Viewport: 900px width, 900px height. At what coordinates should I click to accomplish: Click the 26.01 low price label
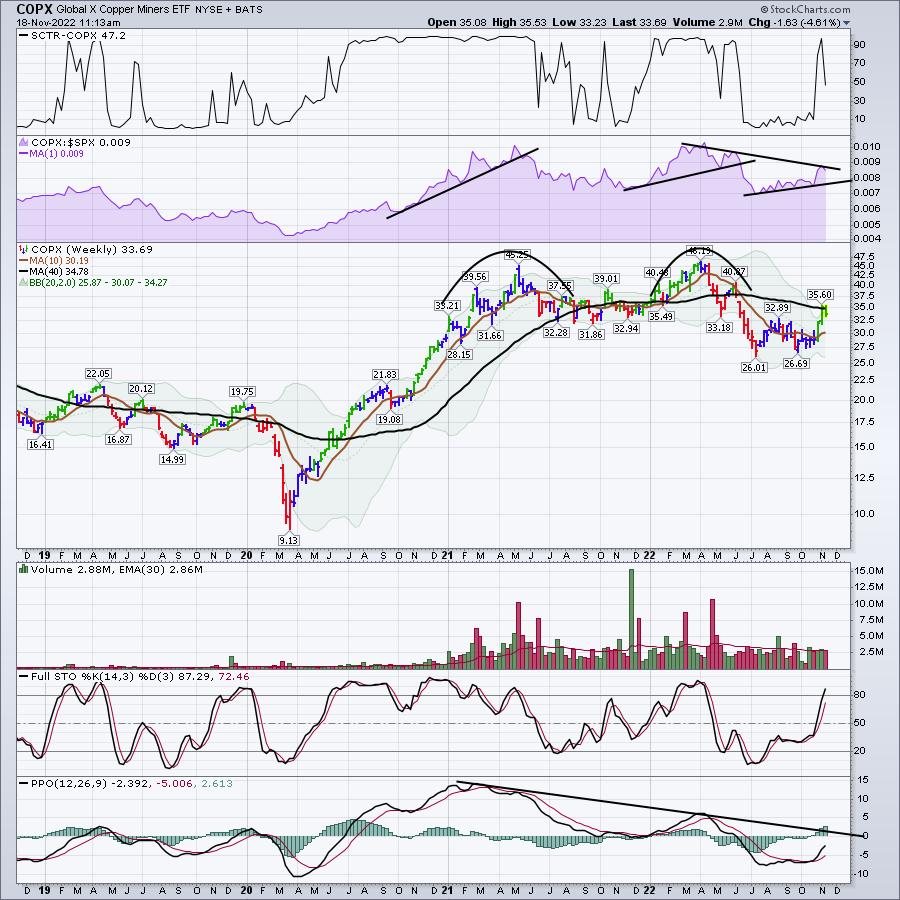click(753, 367)
